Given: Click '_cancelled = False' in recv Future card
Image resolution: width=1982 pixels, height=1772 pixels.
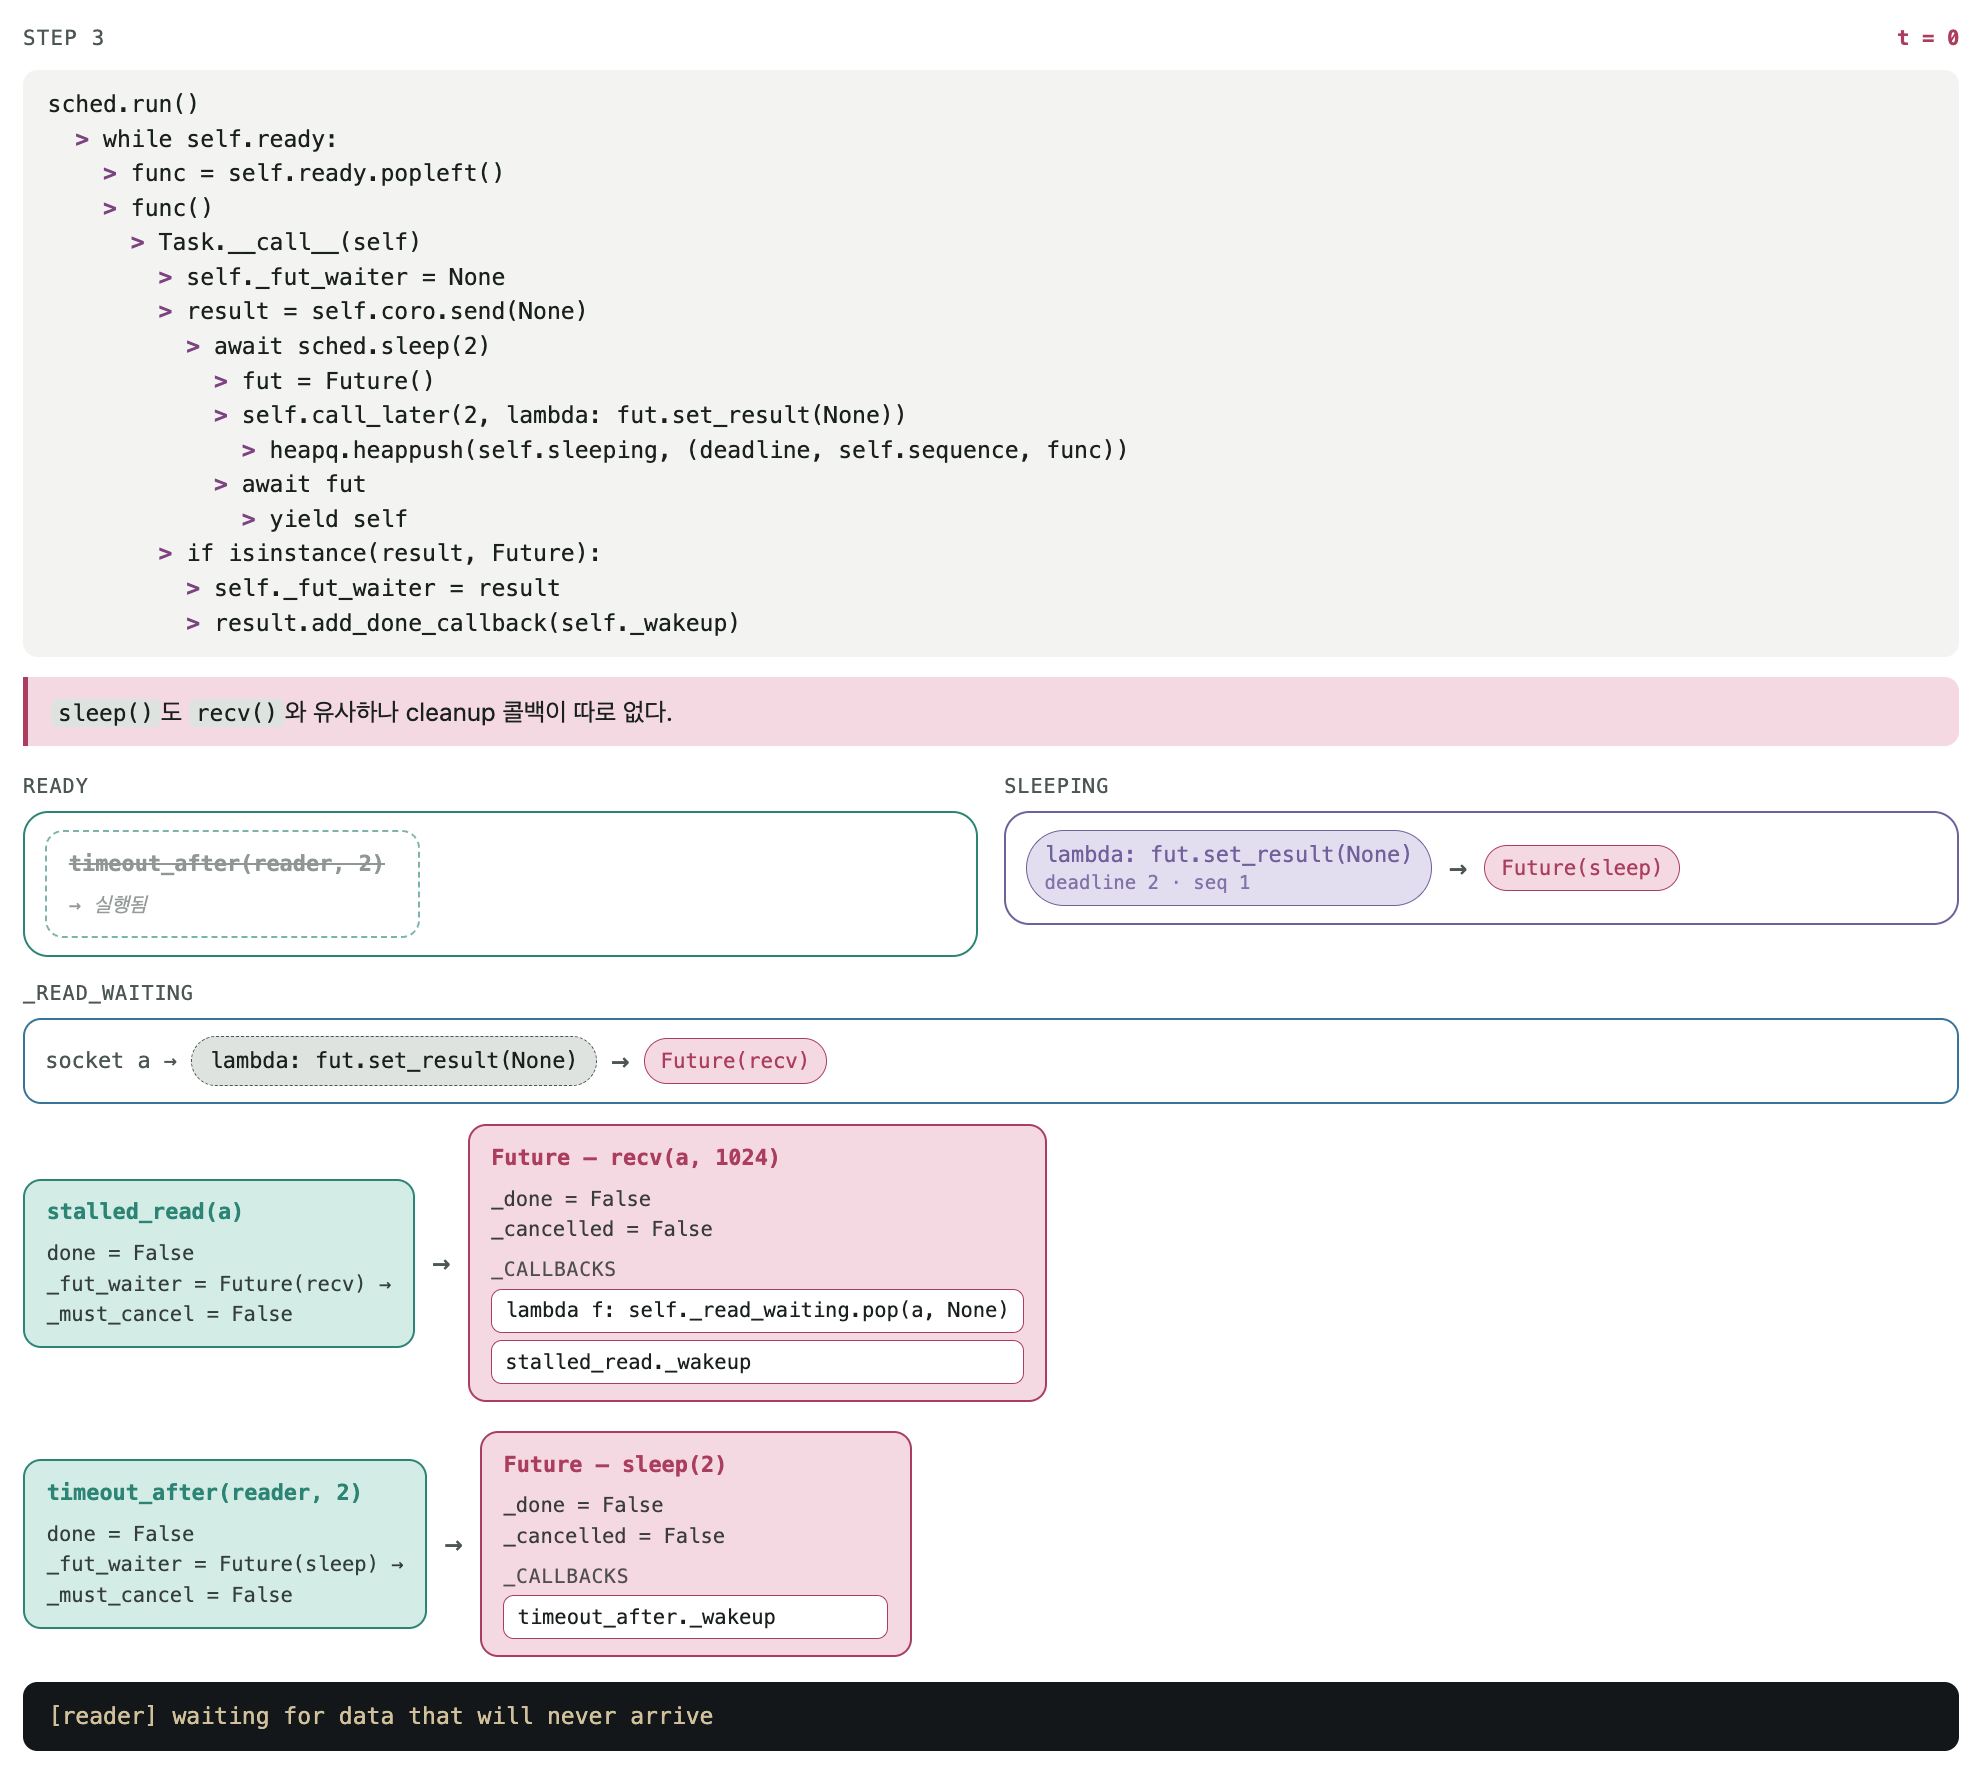Looking at the screenshot, I should pyautogui.click(x=602, y=1229).
